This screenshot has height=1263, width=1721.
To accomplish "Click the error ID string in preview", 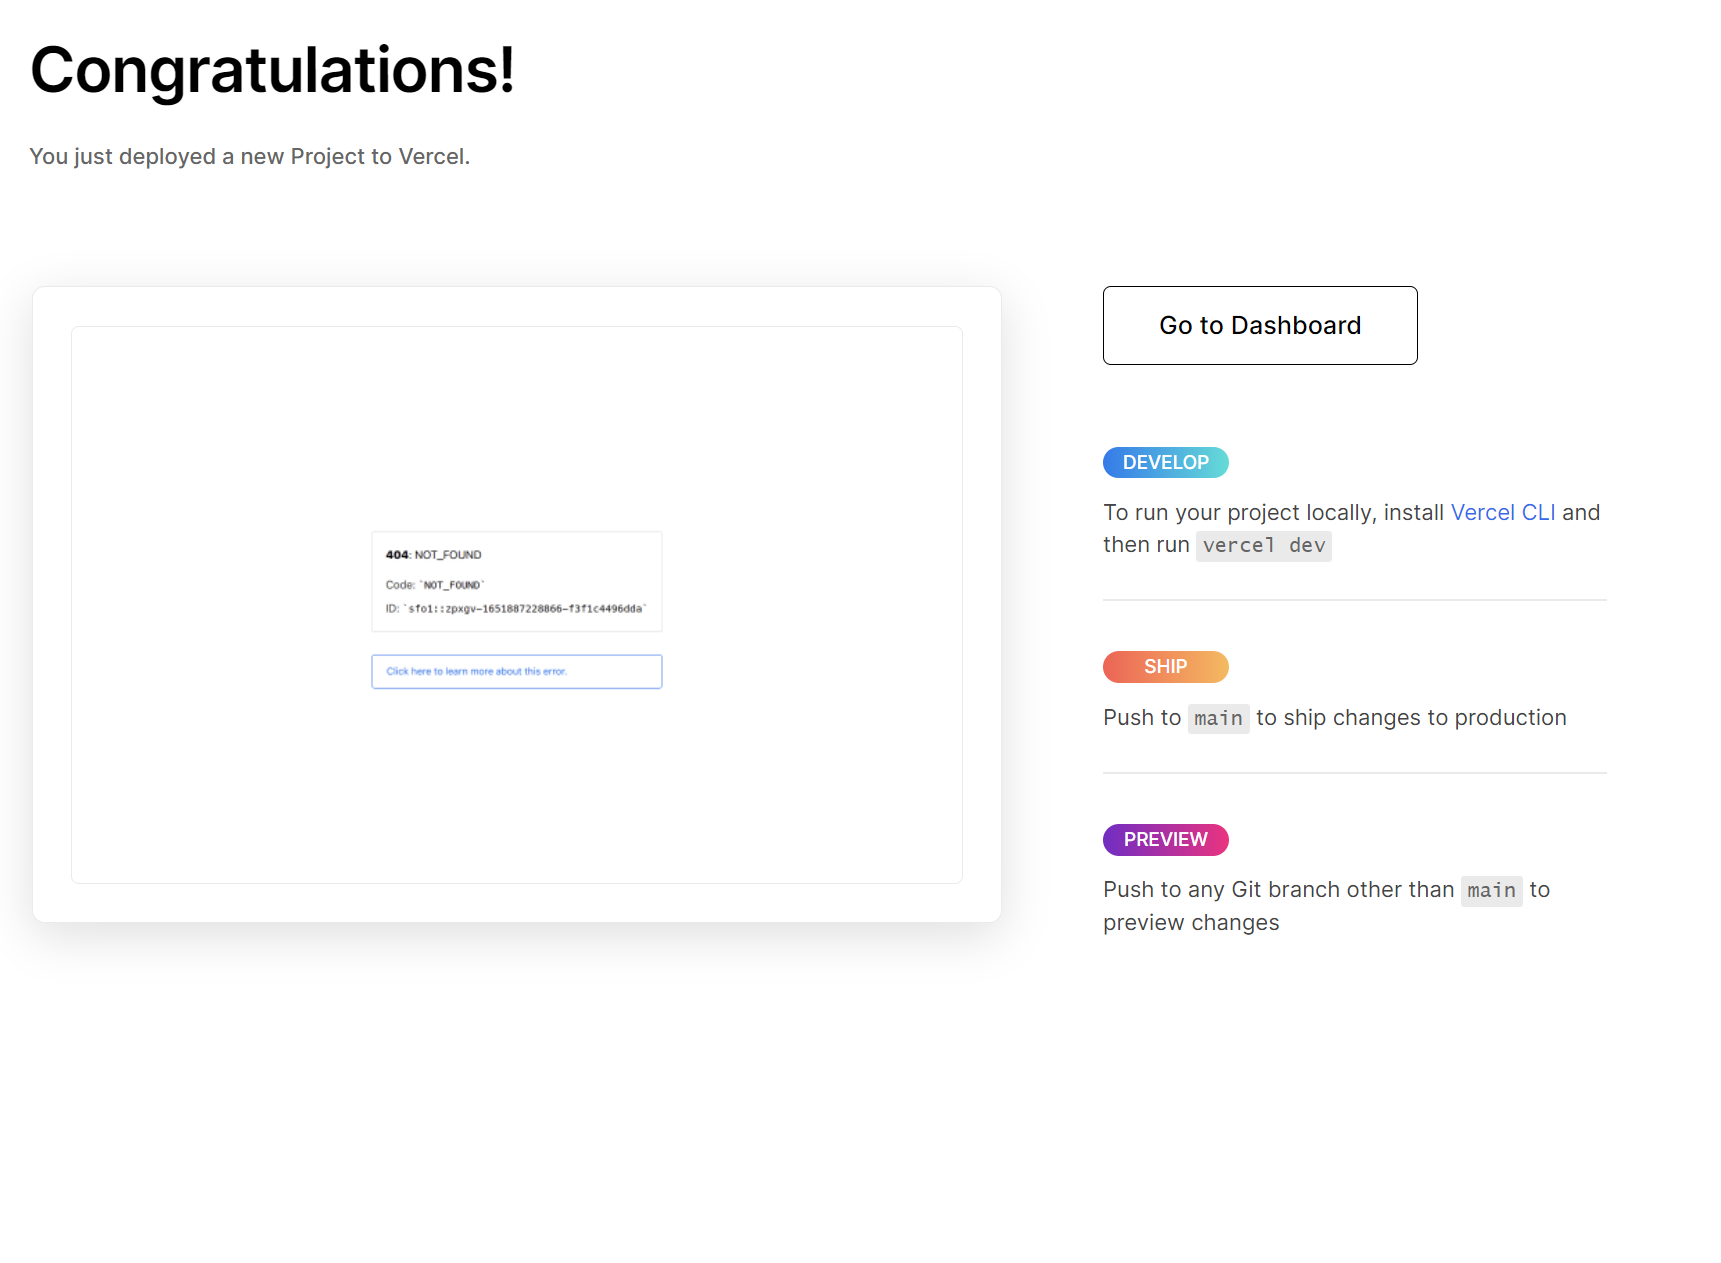I will (524, 609).
